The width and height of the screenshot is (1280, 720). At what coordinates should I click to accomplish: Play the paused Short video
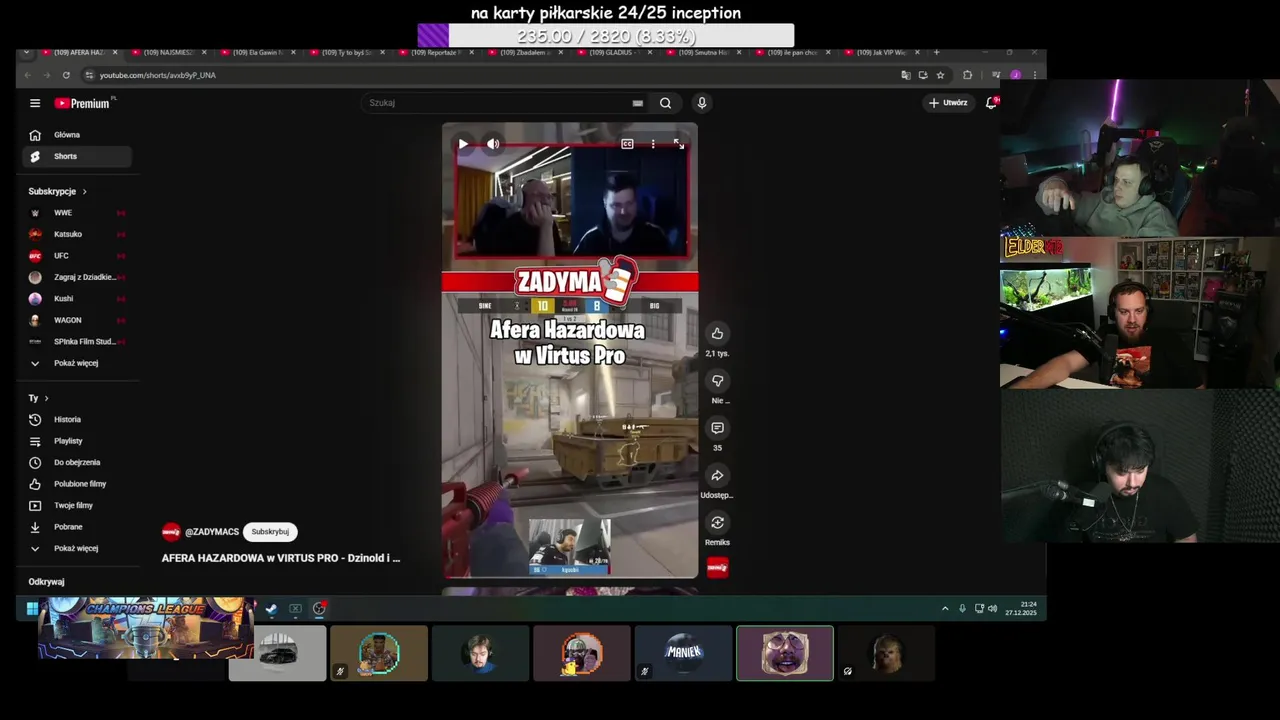pos(463,144)
